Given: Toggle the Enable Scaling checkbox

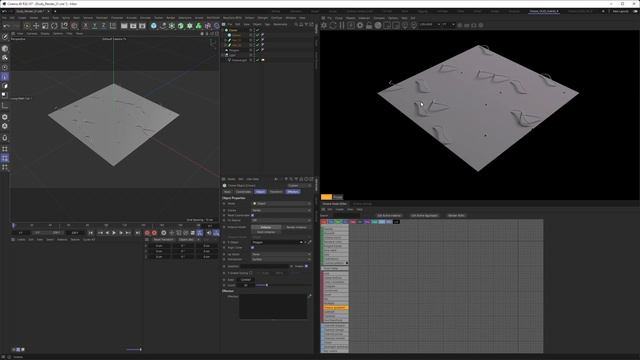Looking at the screenshot, I should [x=251, y=273].
